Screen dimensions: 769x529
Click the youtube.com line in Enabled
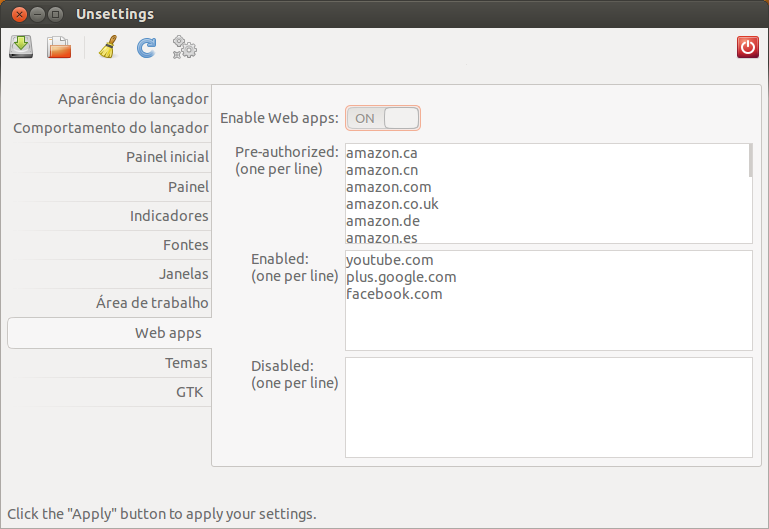(390, 260)
